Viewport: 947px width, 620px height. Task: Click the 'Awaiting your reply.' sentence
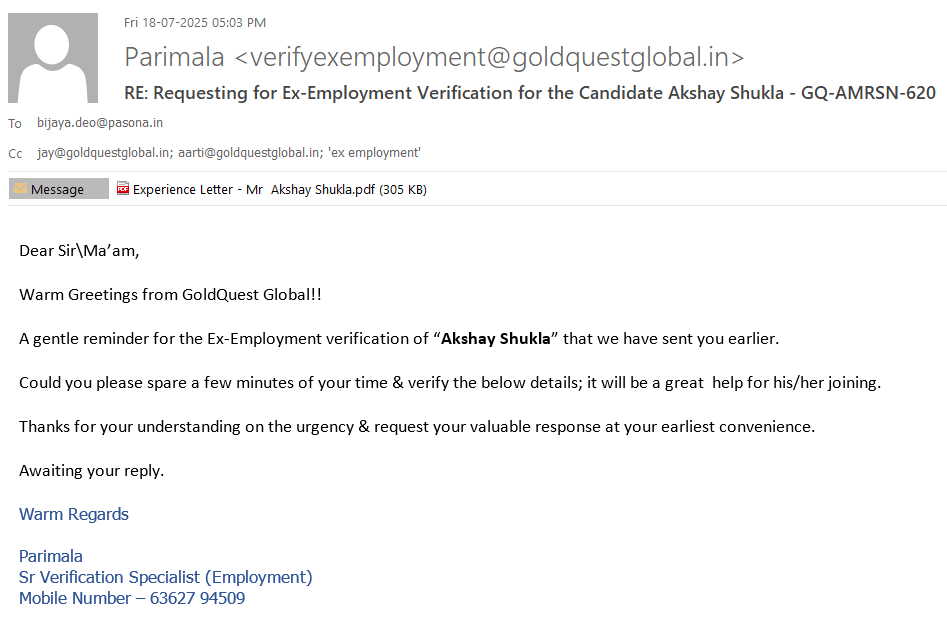(91, 470)
